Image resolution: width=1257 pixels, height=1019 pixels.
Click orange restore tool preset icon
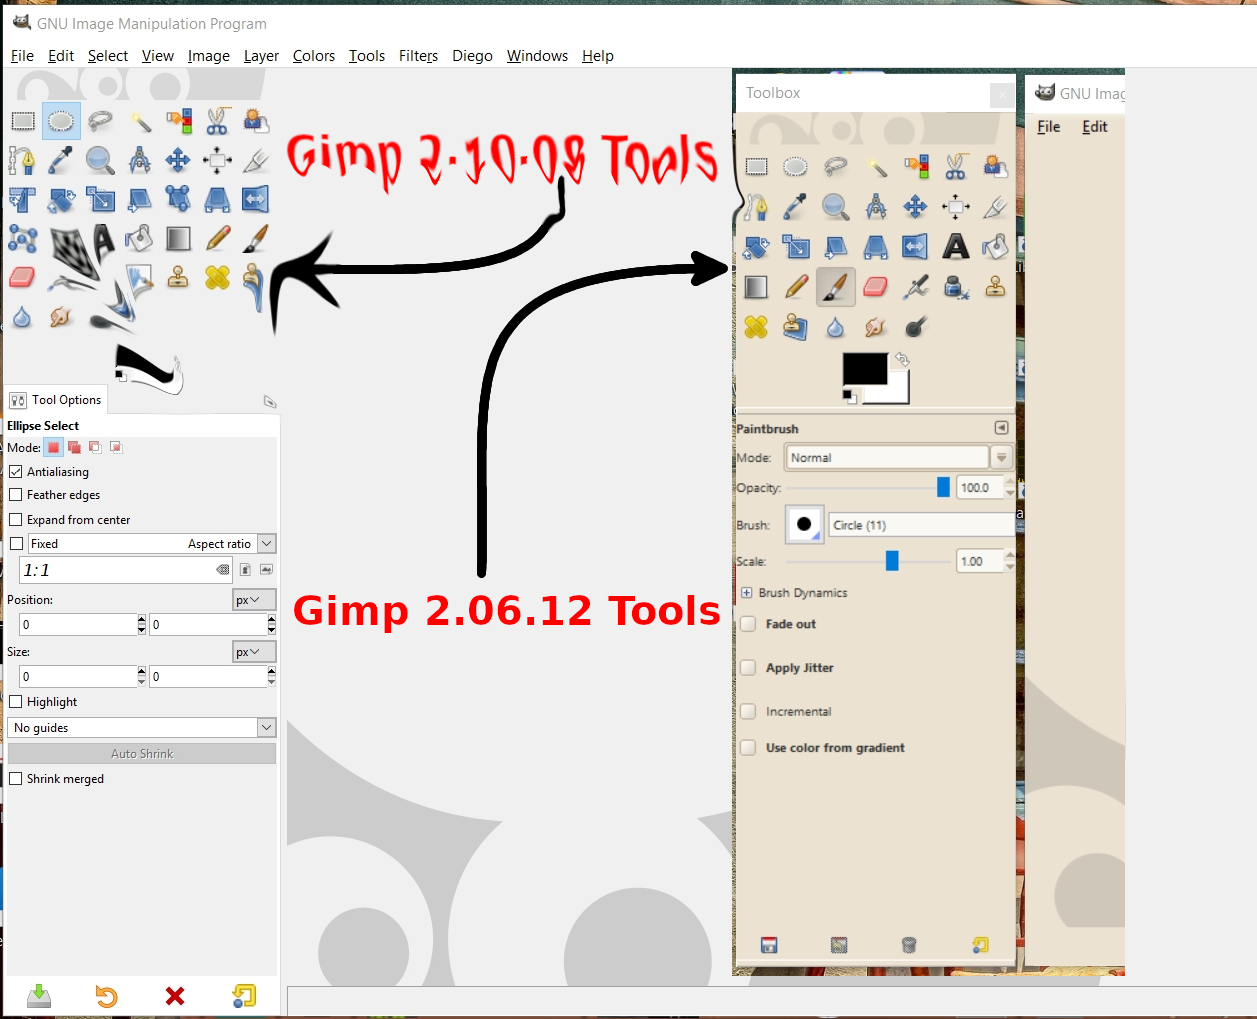tap(106, 995)
